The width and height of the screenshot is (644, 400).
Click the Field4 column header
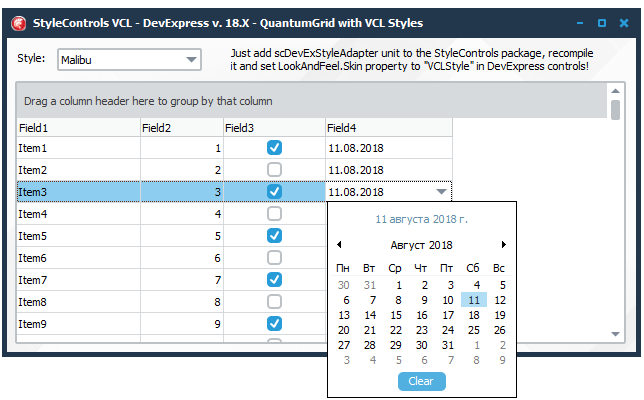(x=389, y=128)
